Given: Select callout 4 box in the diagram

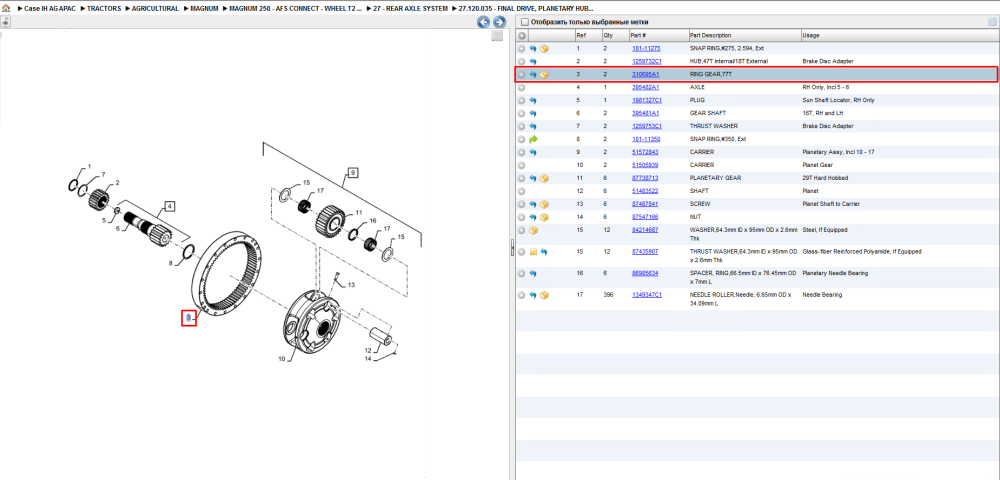Looking at the screenshot, I should click(169, 206).
